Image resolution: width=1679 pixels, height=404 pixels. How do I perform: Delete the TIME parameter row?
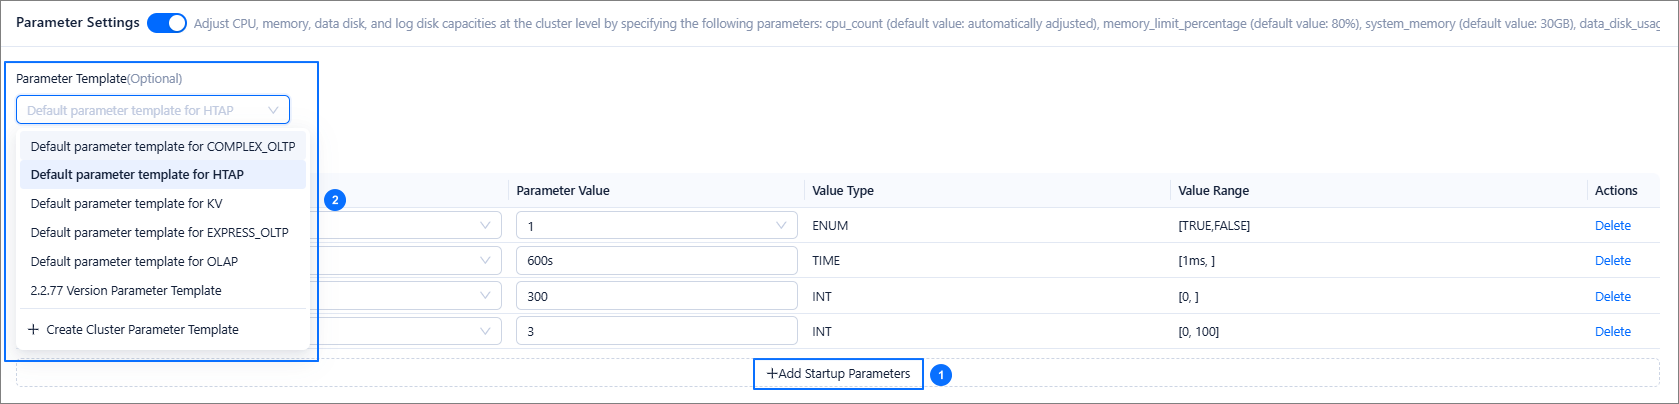1612,261
